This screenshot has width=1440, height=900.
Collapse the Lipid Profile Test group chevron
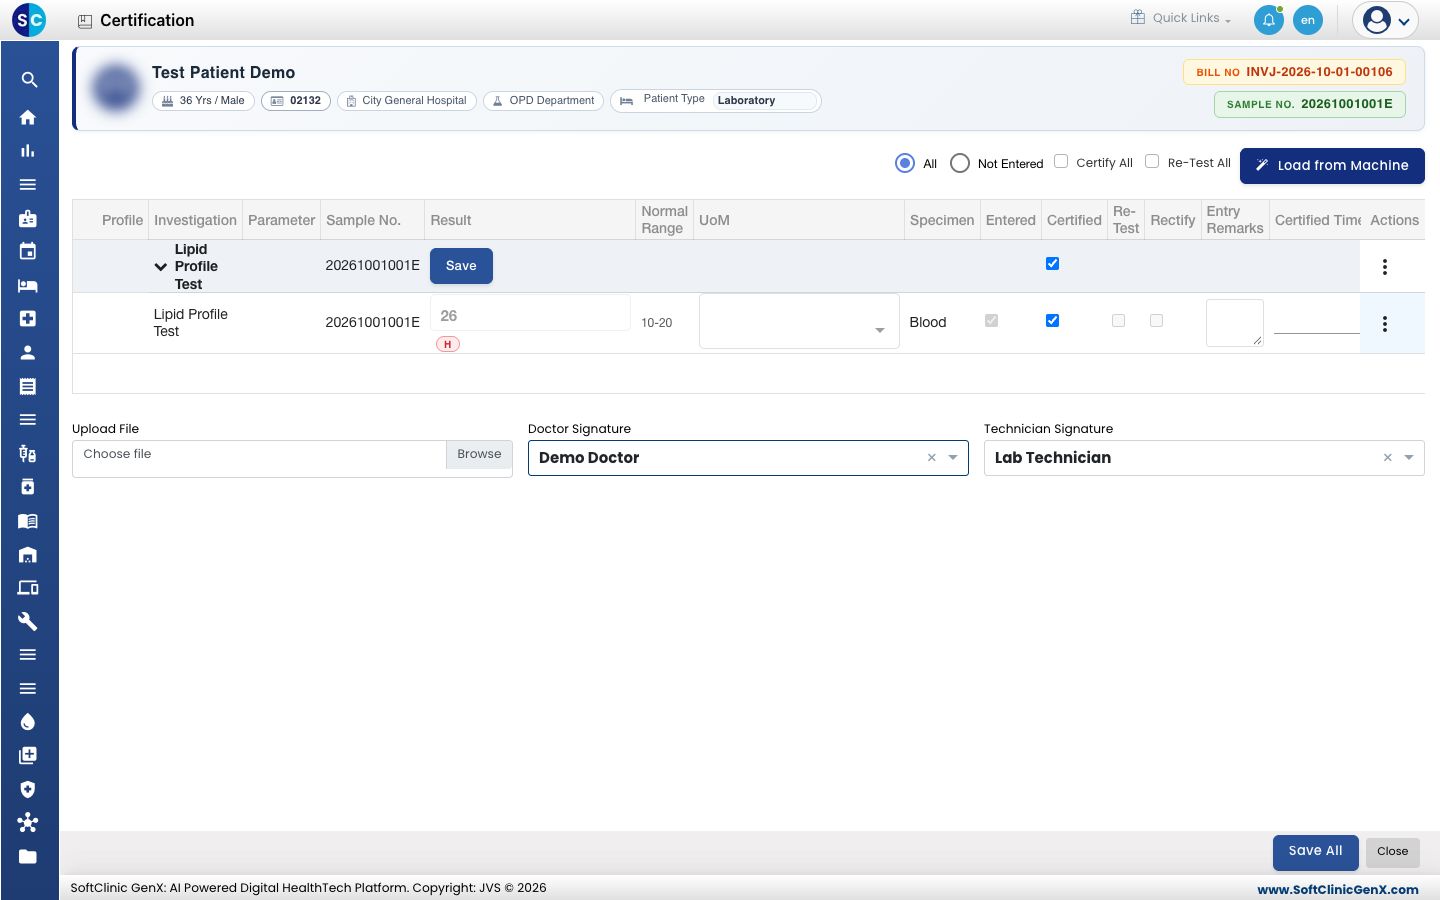click(x=160, y=267)
